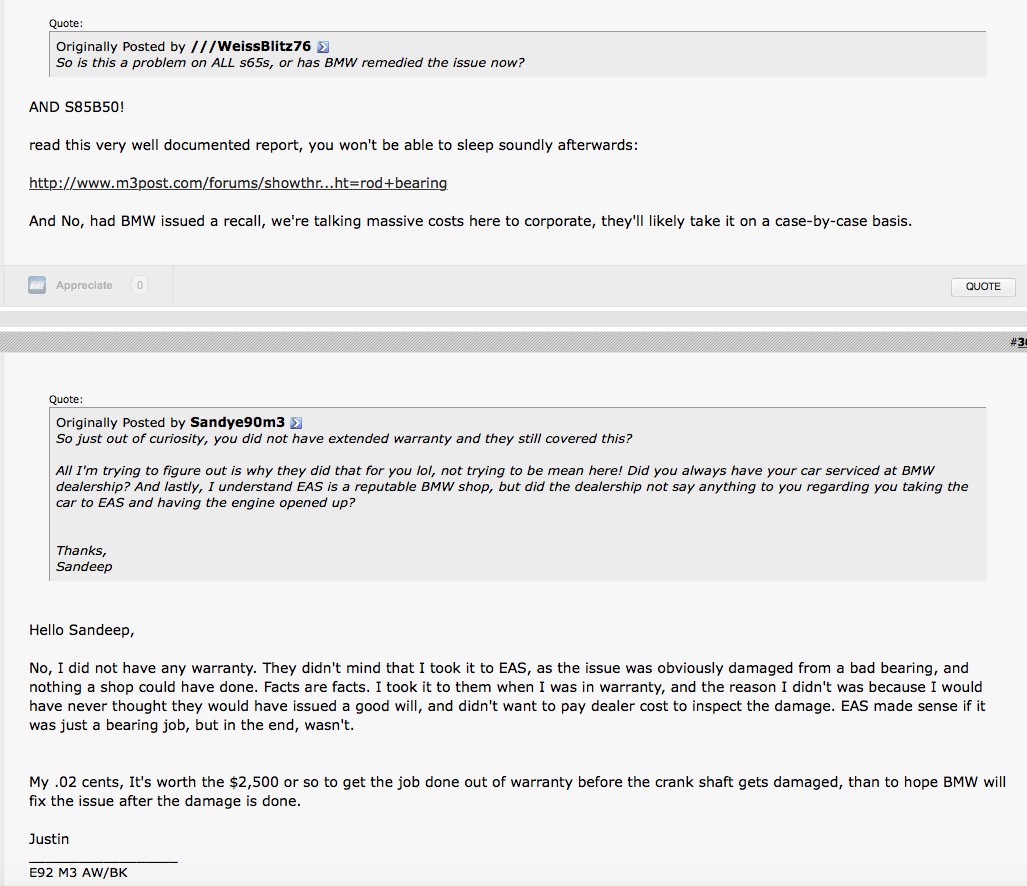The image size is (1027, 886).
Task: Click view-post arrow next to ///WeissBlitz76
Action: [324, 47]
